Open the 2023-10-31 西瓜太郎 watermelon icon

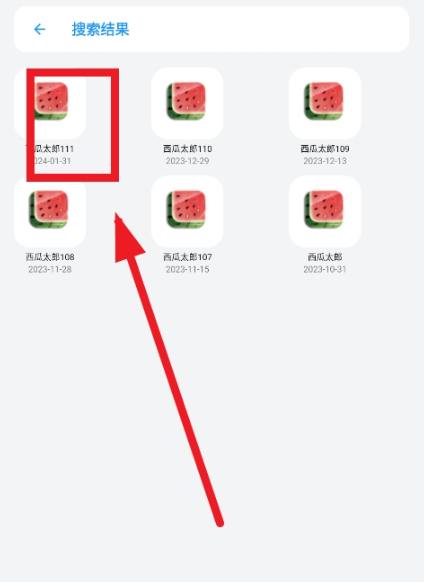(324, 209)
